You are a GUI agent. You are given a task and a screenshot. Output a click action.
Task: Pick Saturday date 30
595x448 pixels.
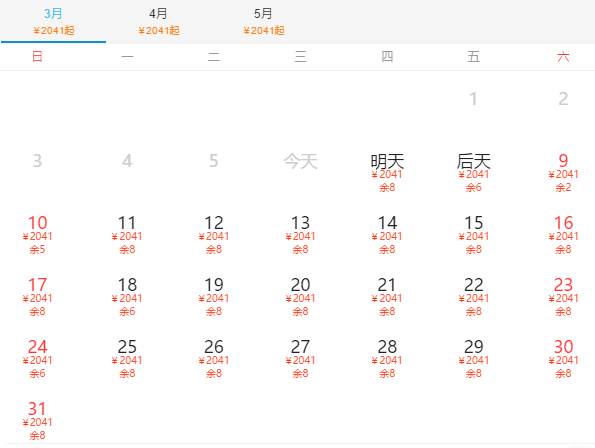563,358
